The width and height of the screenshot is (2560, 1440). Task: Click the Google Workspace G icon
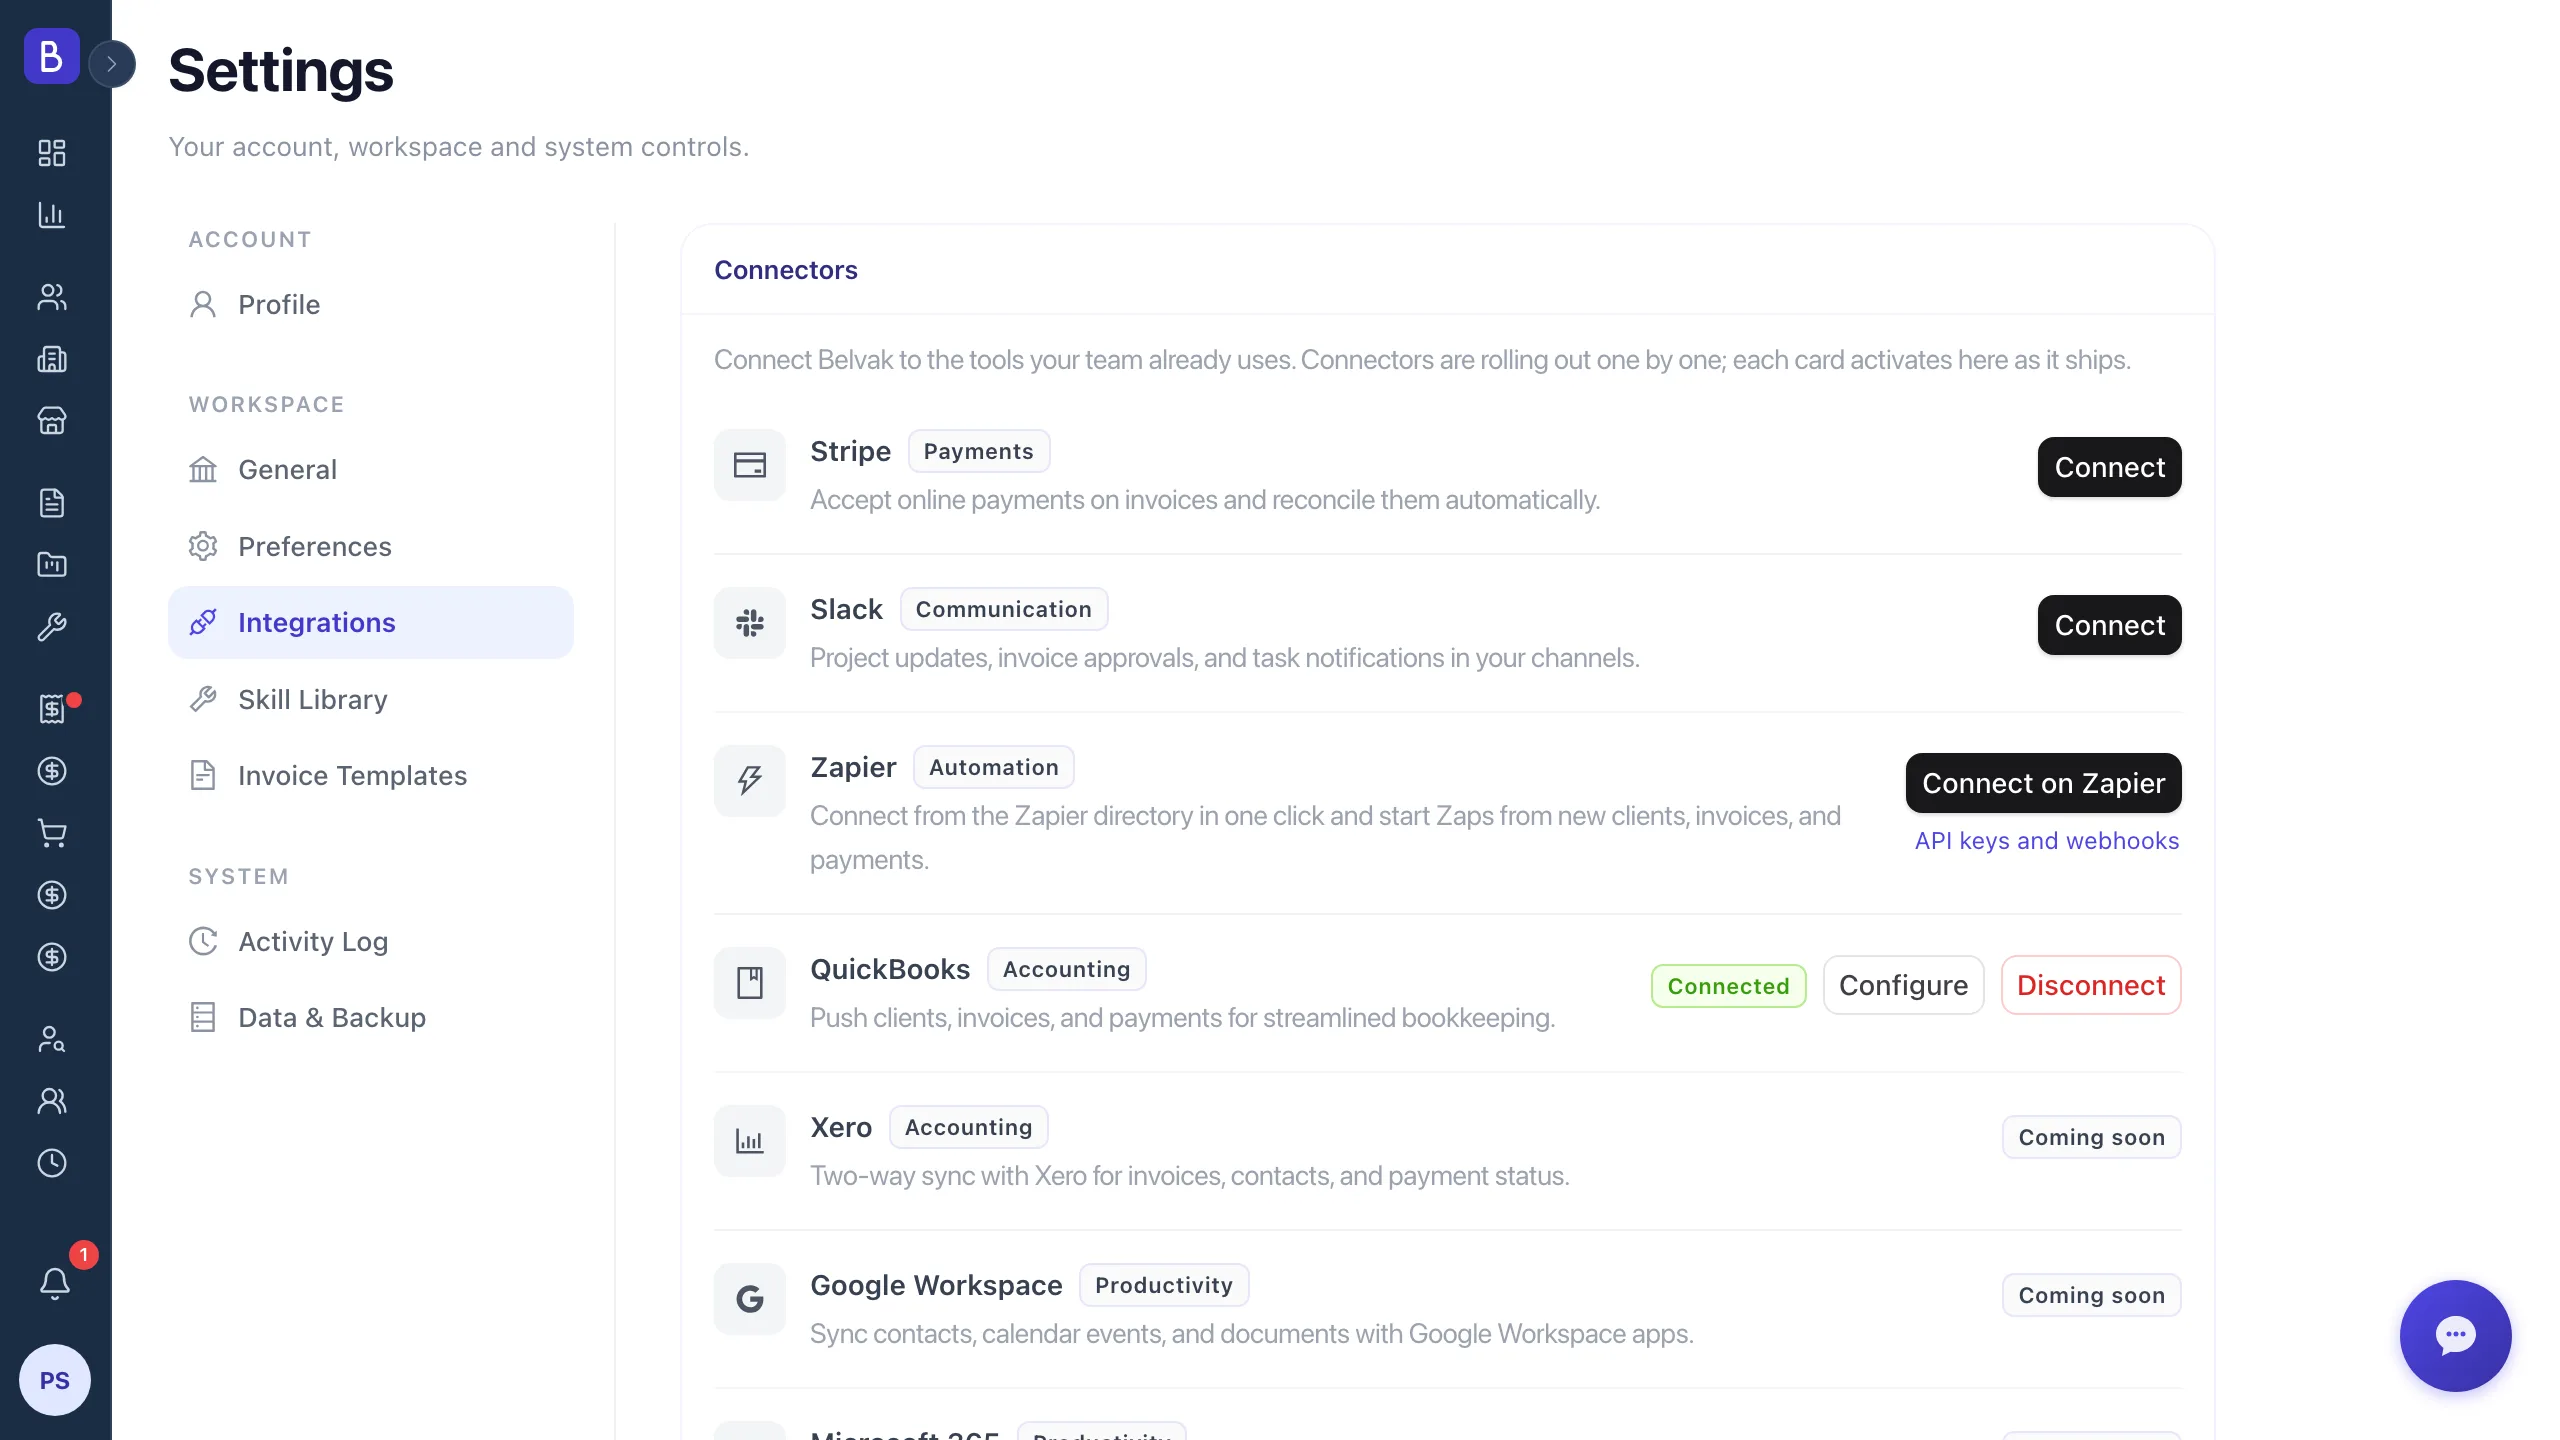pos(750,1299)
